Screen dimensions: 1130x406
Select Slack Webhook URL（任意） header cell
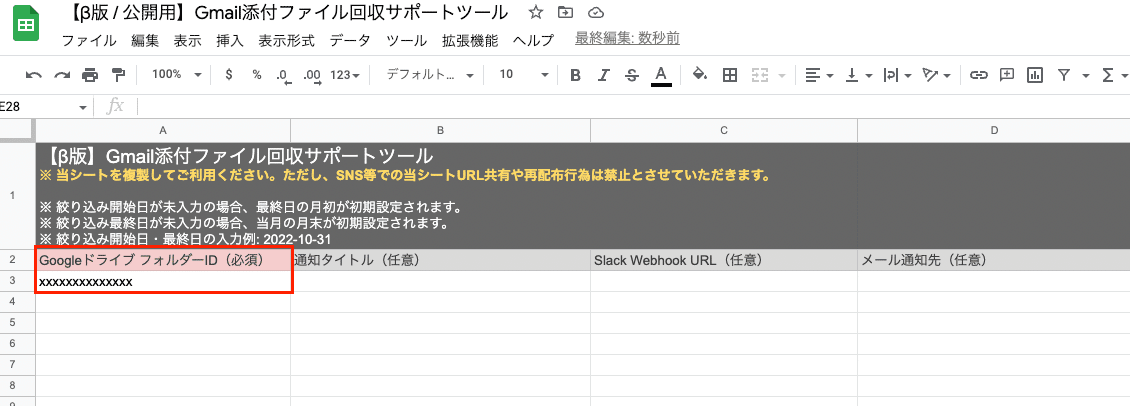(x=724, y=260)
